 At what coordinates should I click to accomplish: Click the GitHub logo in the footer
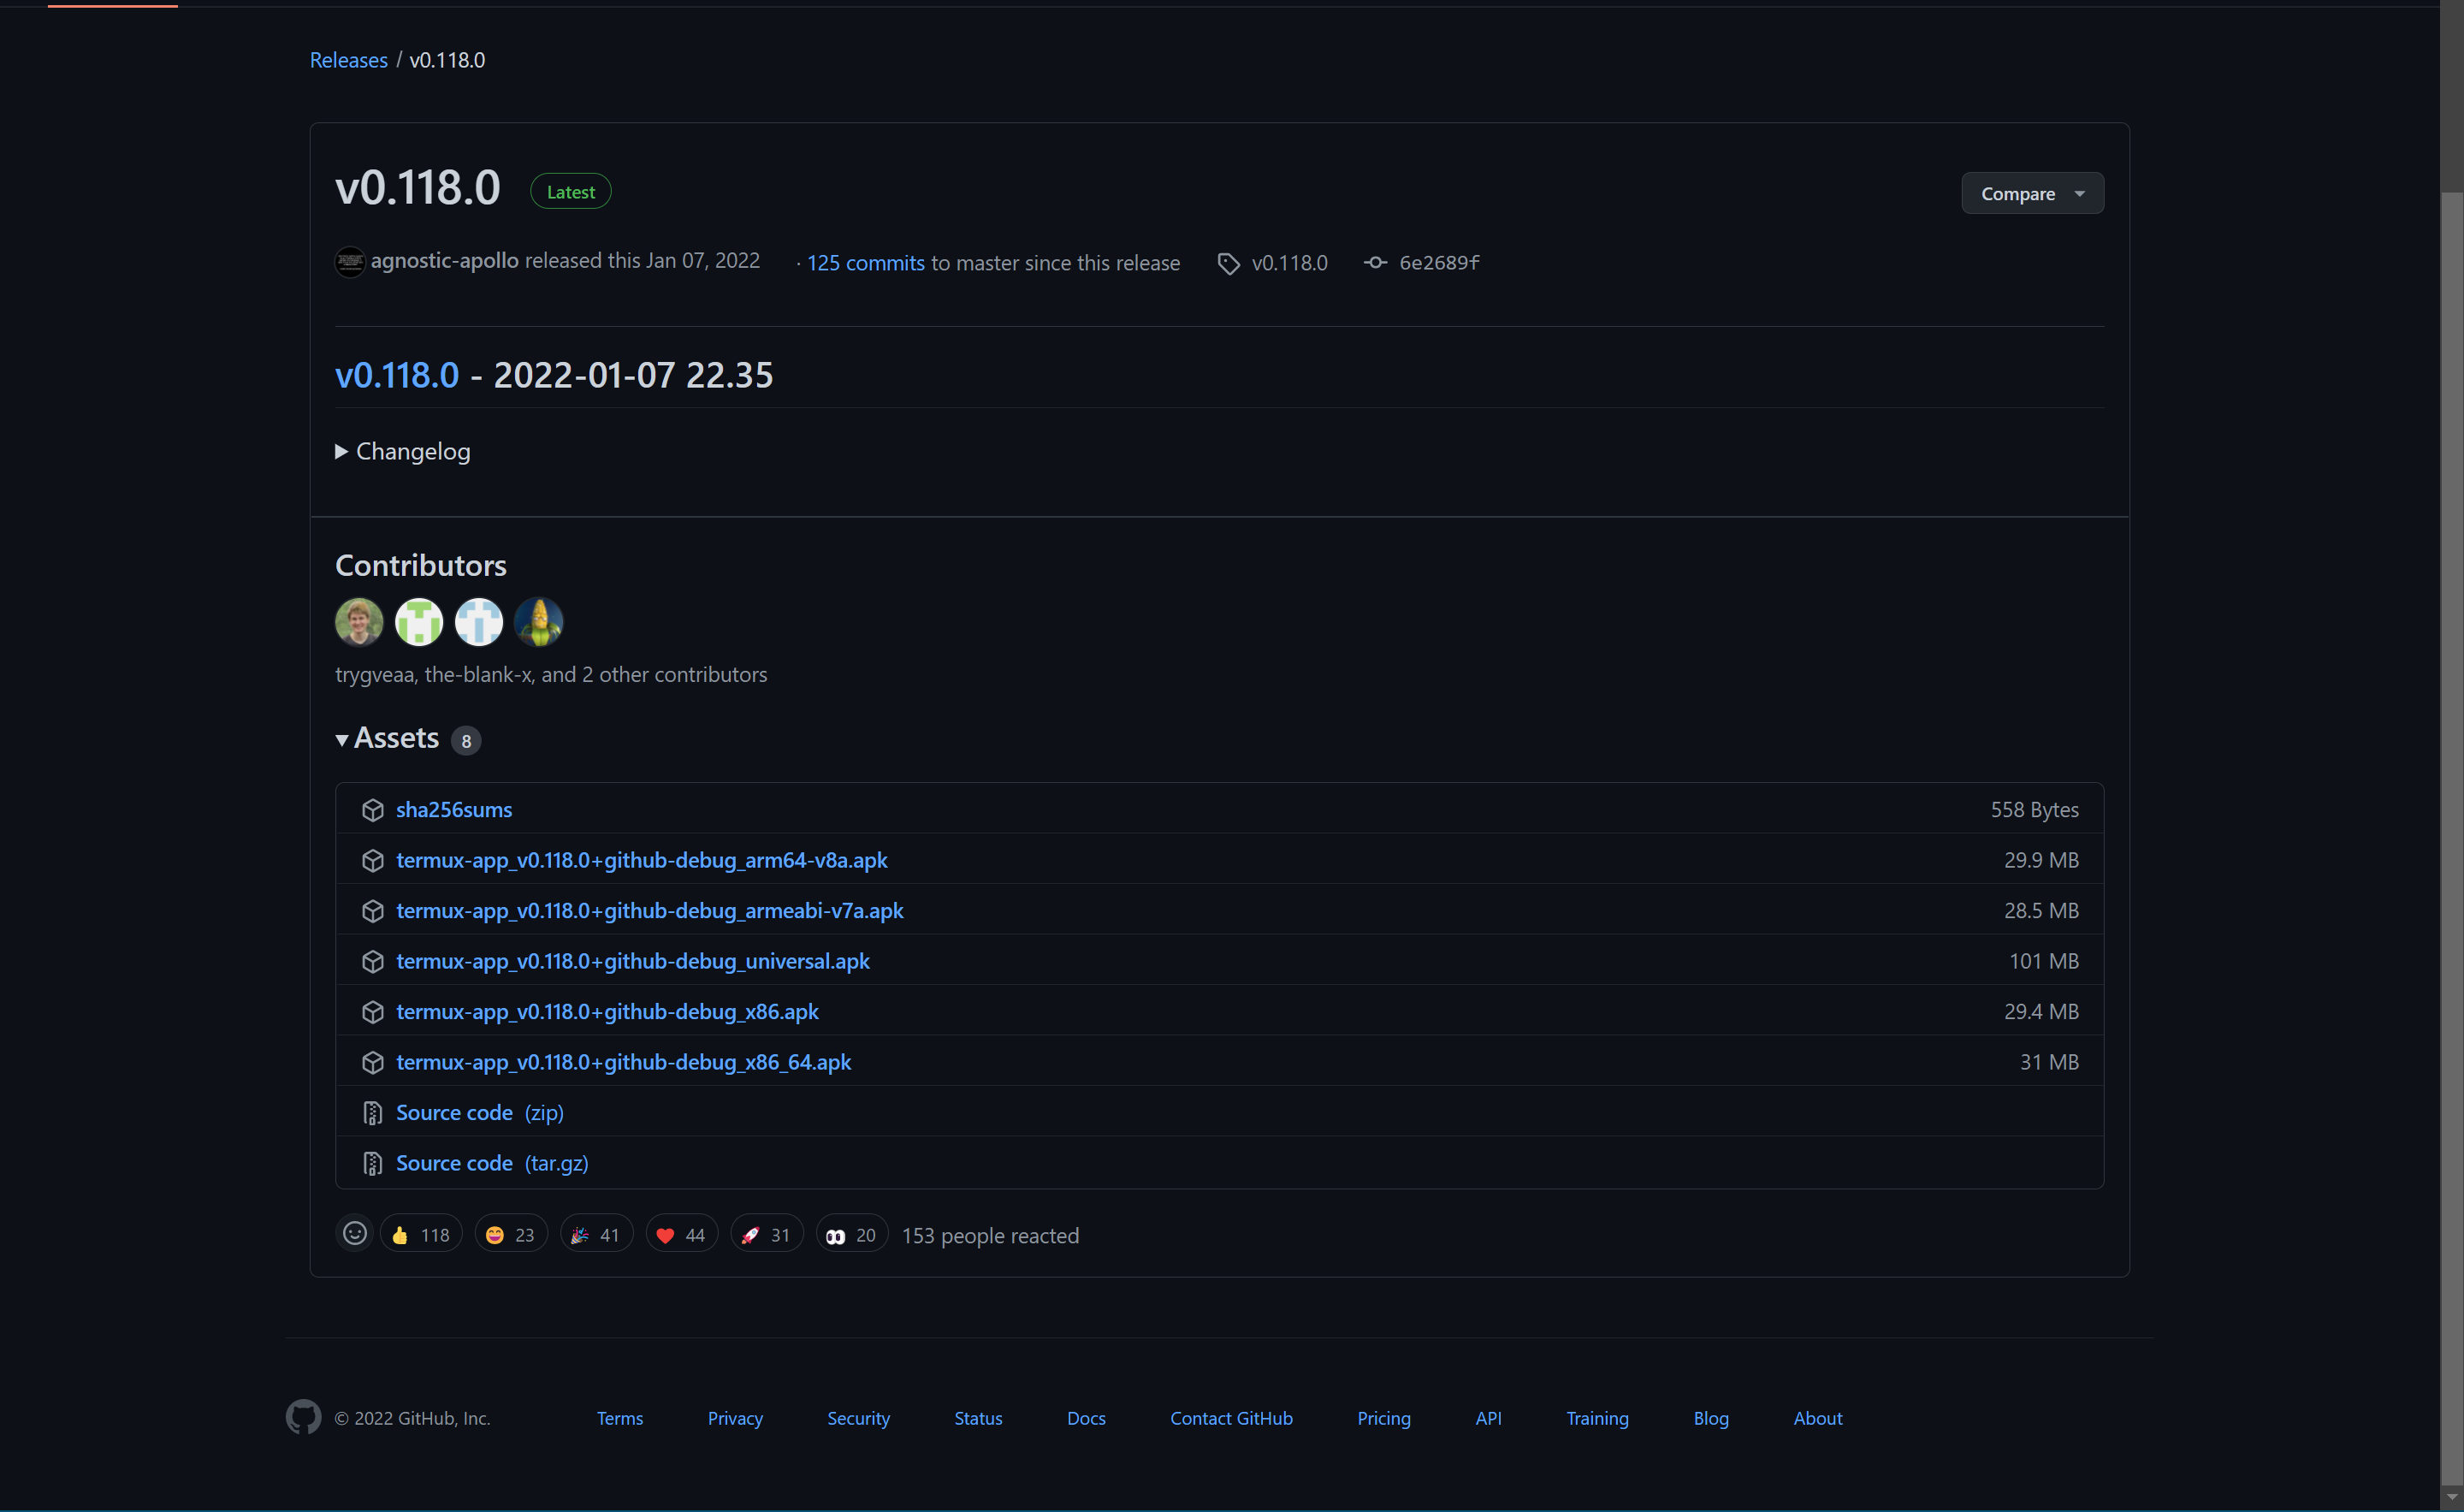[303, 1417]
